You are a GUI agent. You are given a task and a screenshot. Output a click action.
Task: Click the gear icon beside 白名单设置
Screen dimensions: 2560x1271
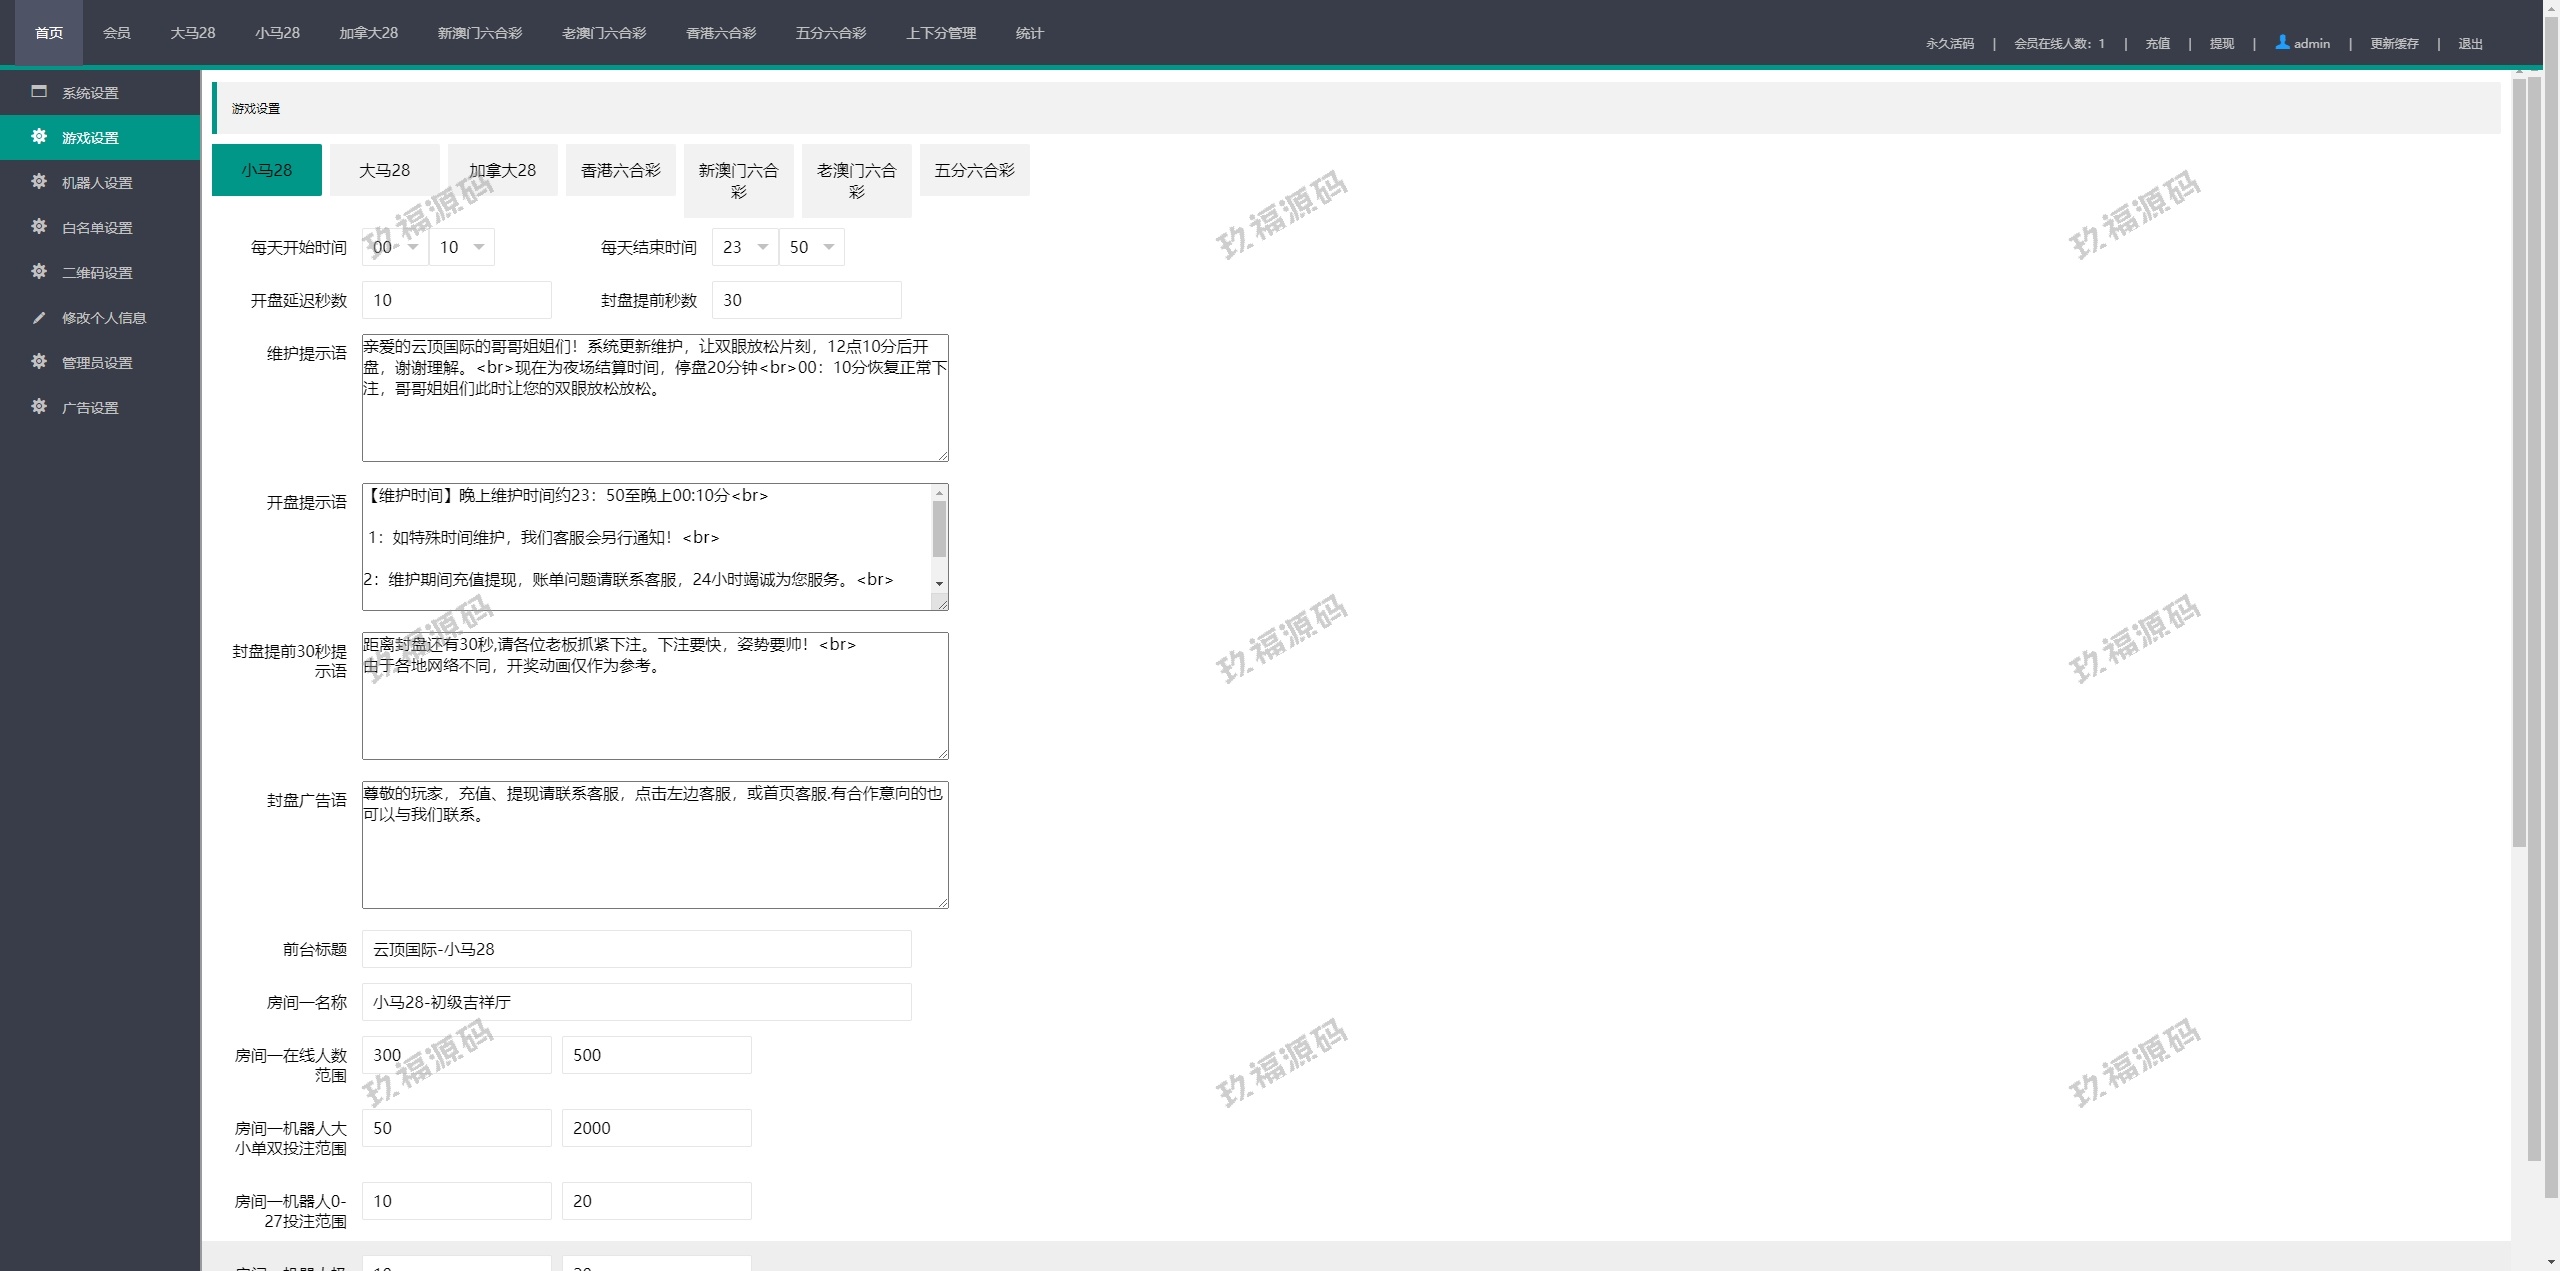click(39, 226)
